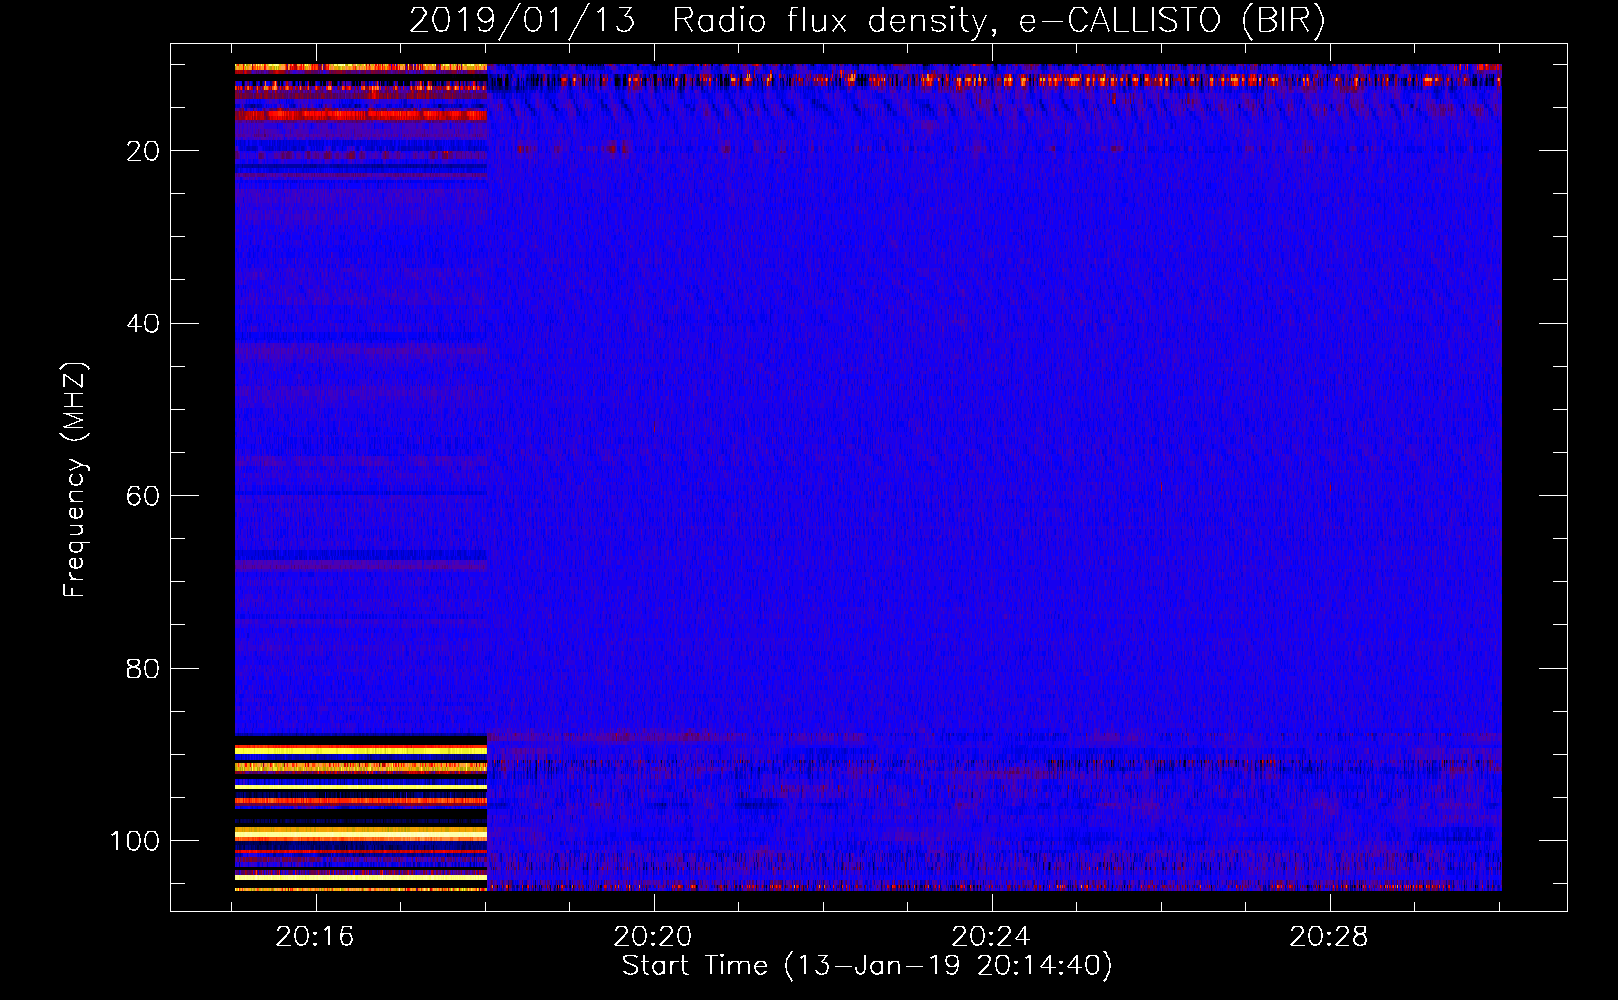Click the plot title "2019/01/13 Radio flux density, e-CALLISTO (BIR)"
This screenshot has height=1000, width=1618.
click(x=867, y=21)
